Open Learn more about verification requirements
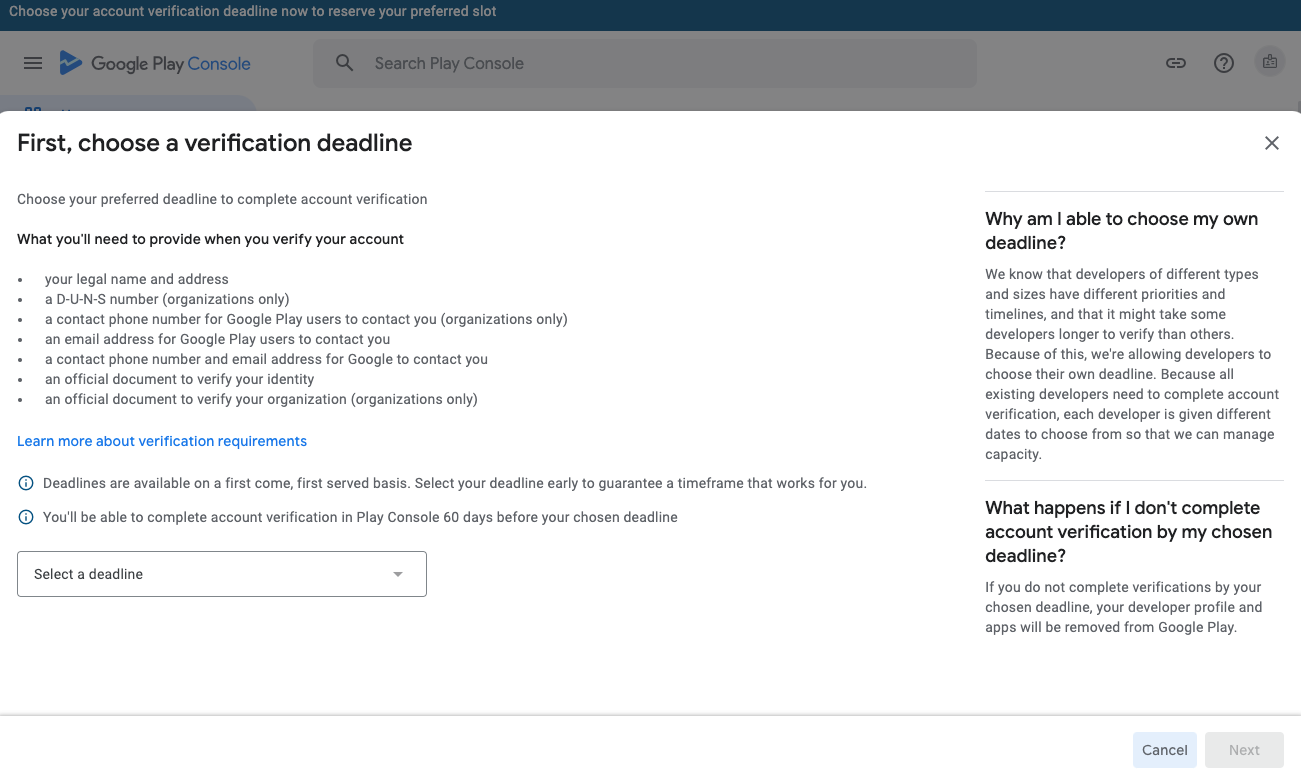This screenshot has height=775, width=1301. (162, 441)
